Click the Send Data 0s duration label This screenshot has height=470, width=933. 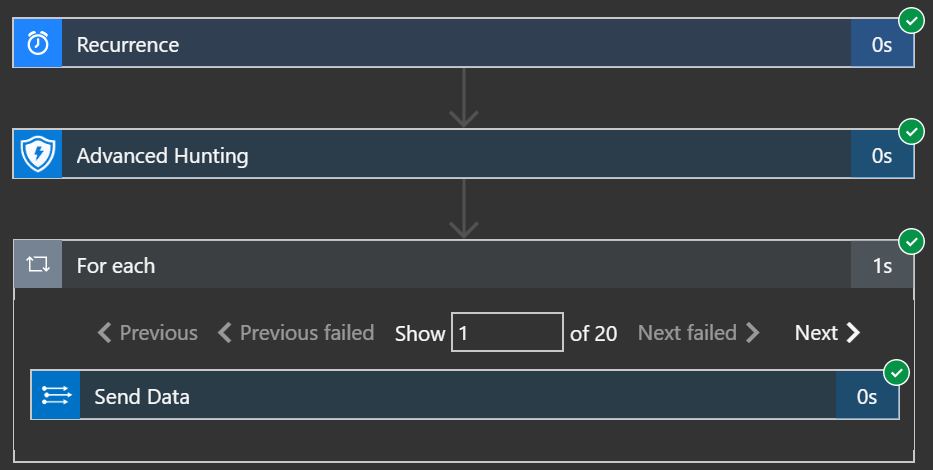867,397
